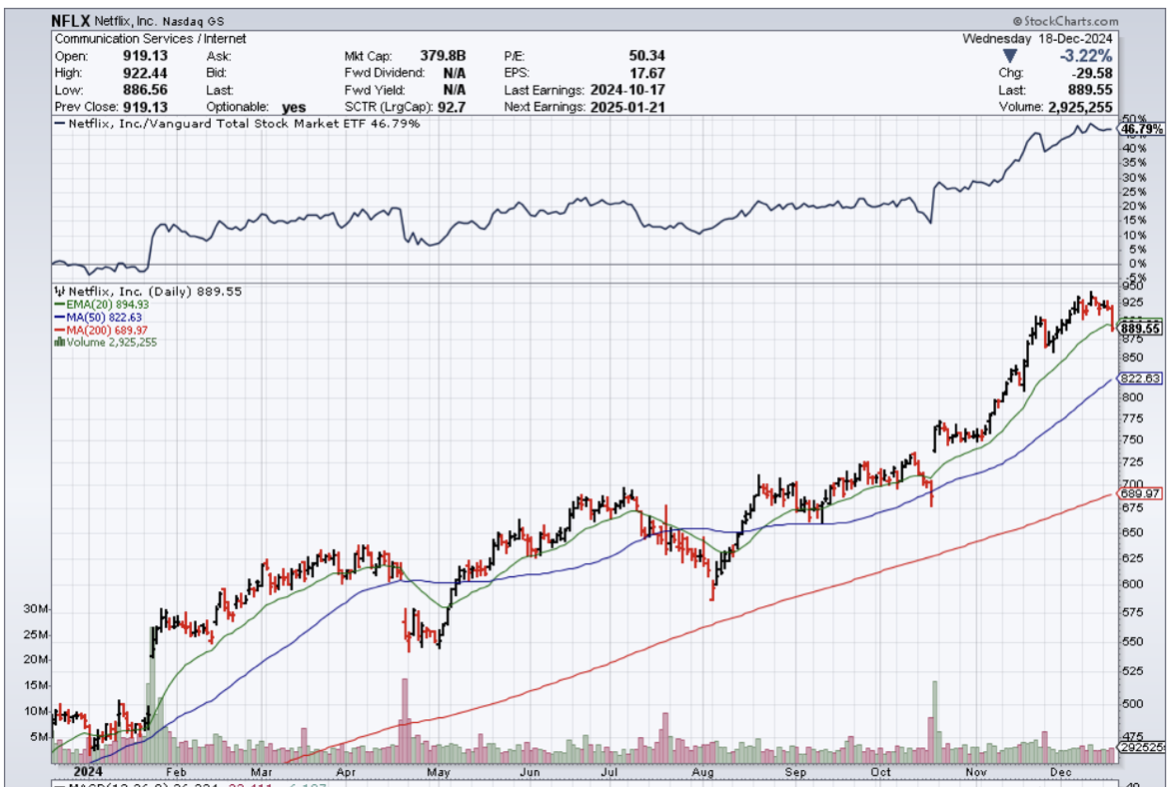The height and width of the screenshot is (790, 1172).
Task: Click the 46.79% relative strength axis flag
Action: [1140, 130]
